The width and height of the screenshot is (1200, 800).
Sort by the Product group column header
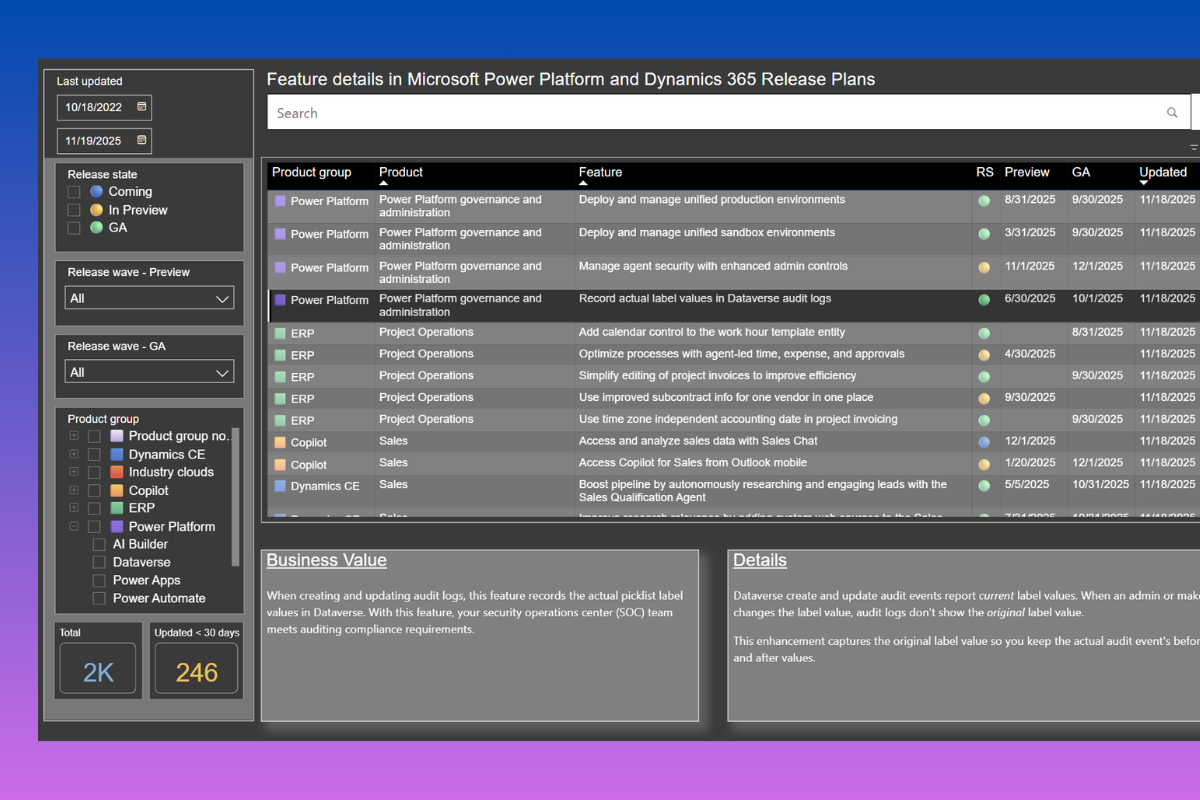point(311,172)
